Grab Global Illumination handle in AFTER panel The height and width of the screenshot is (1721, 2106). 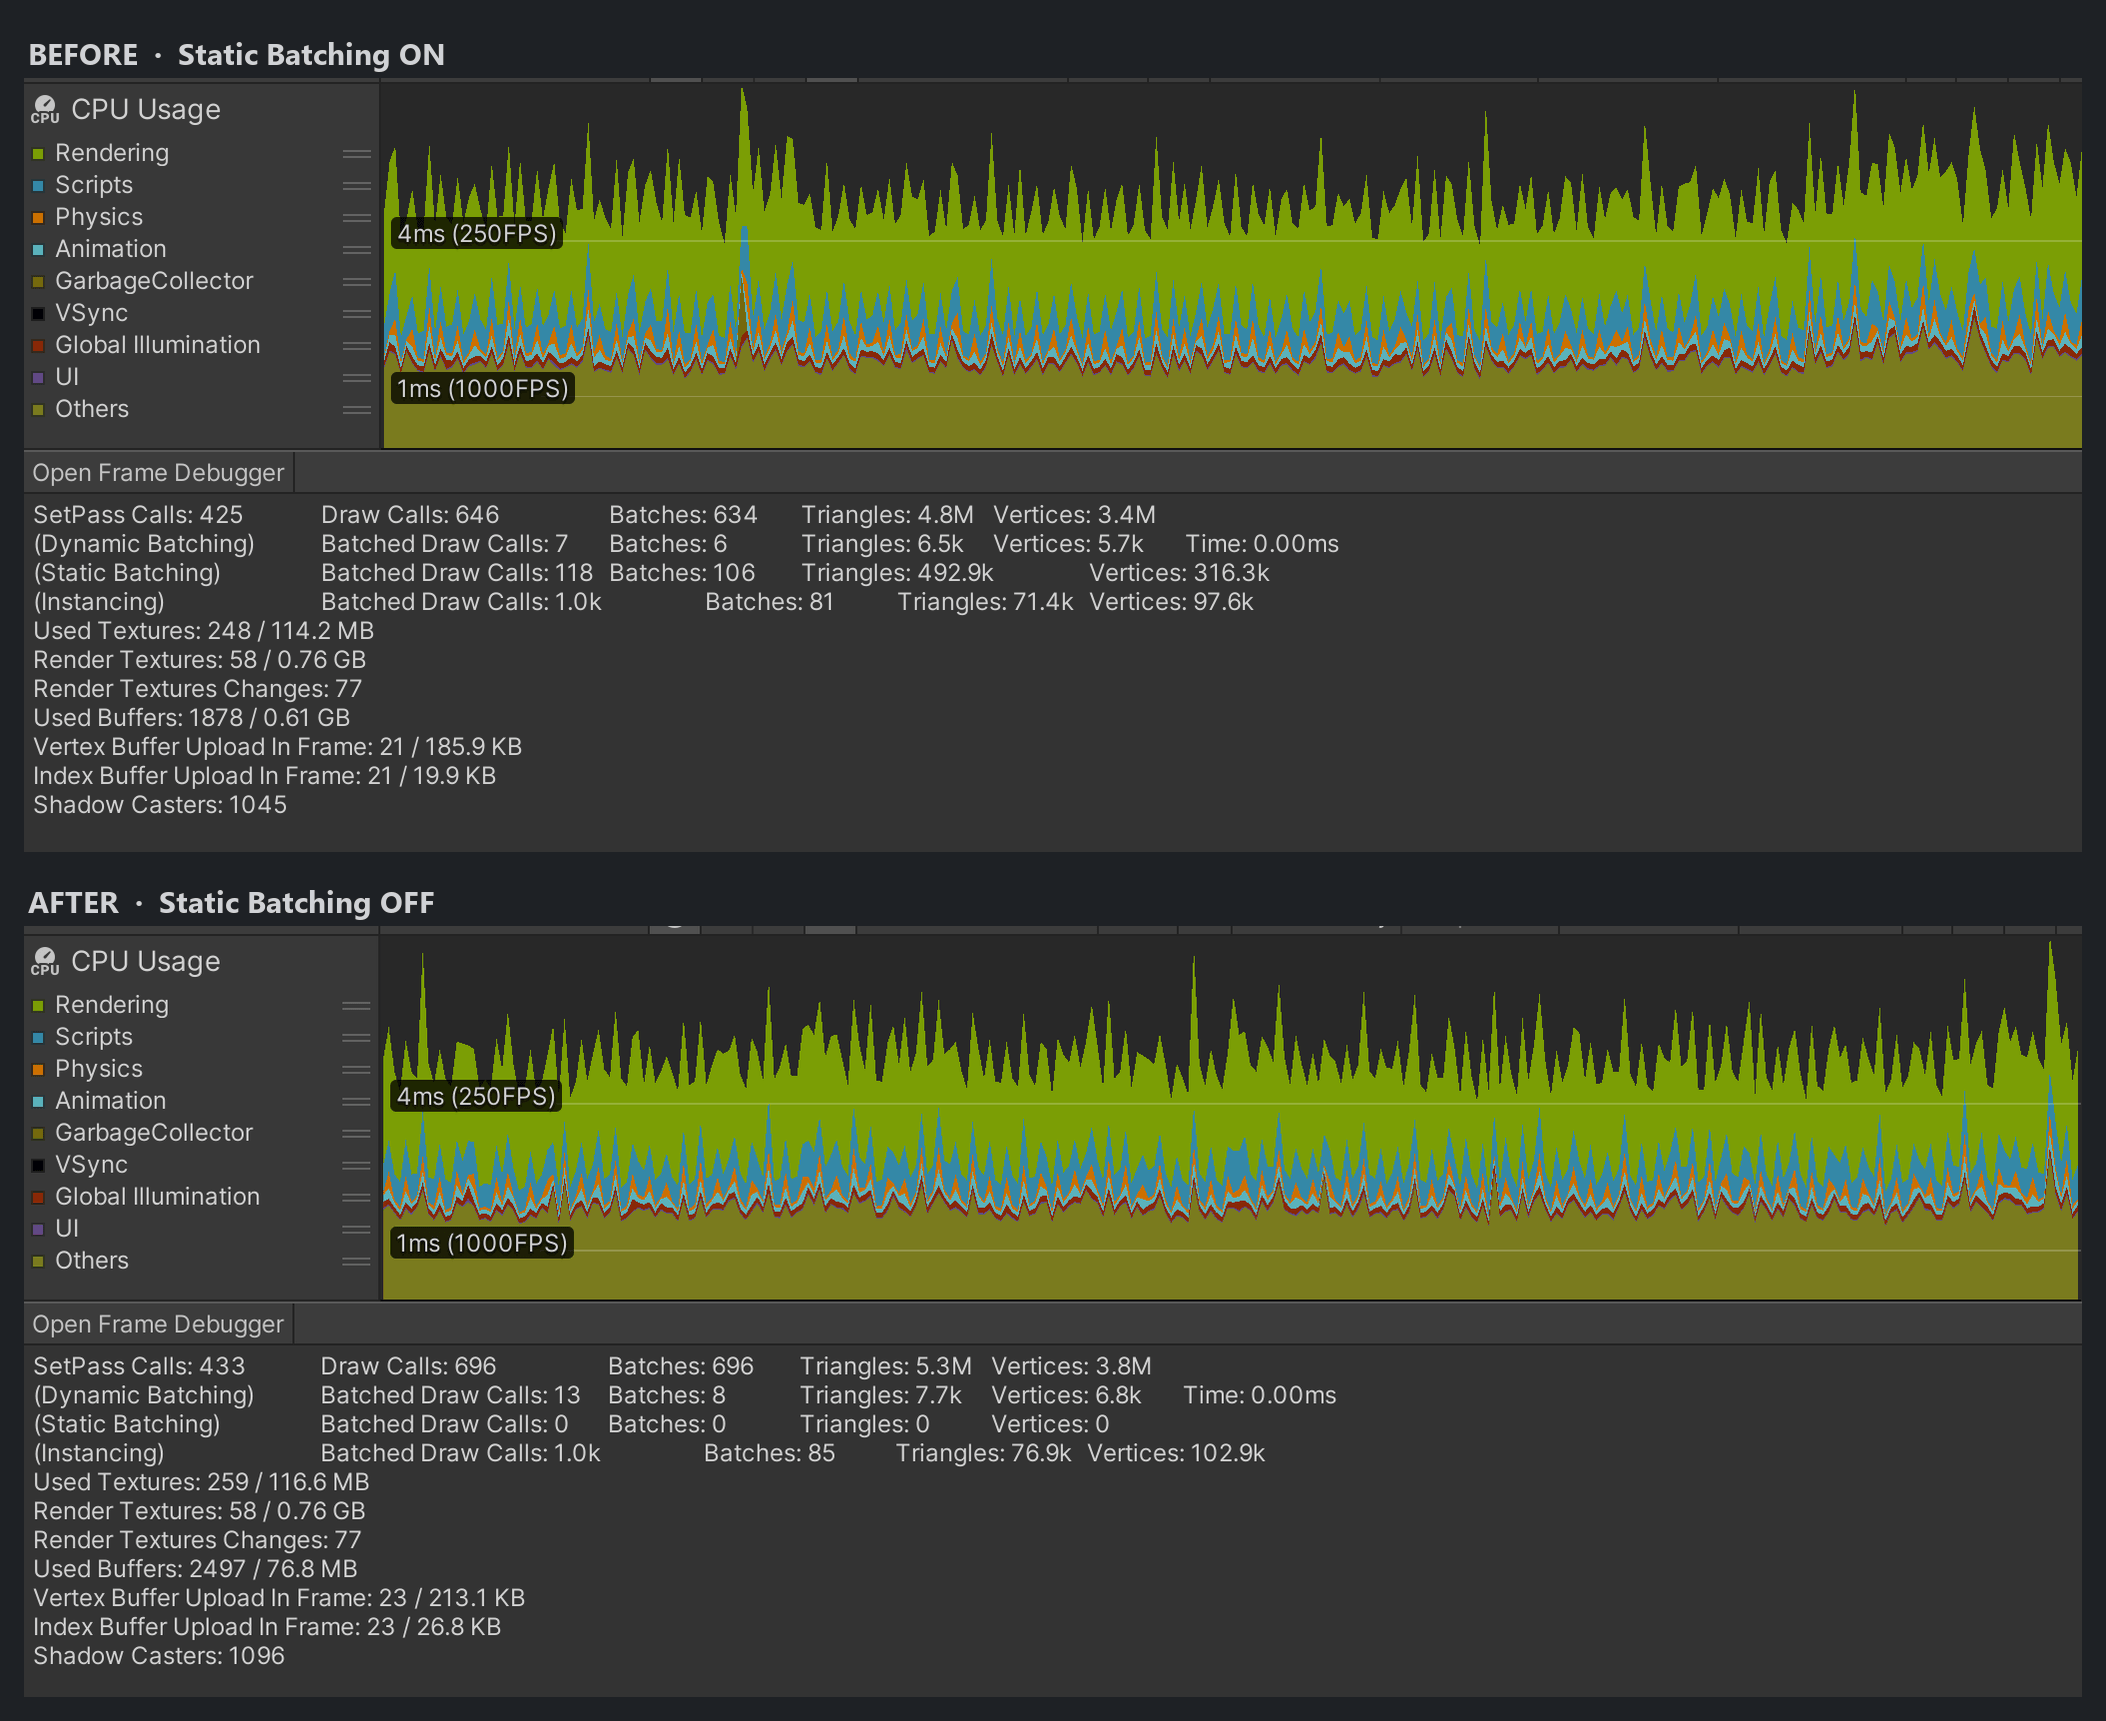click(x=356, y=1198)
